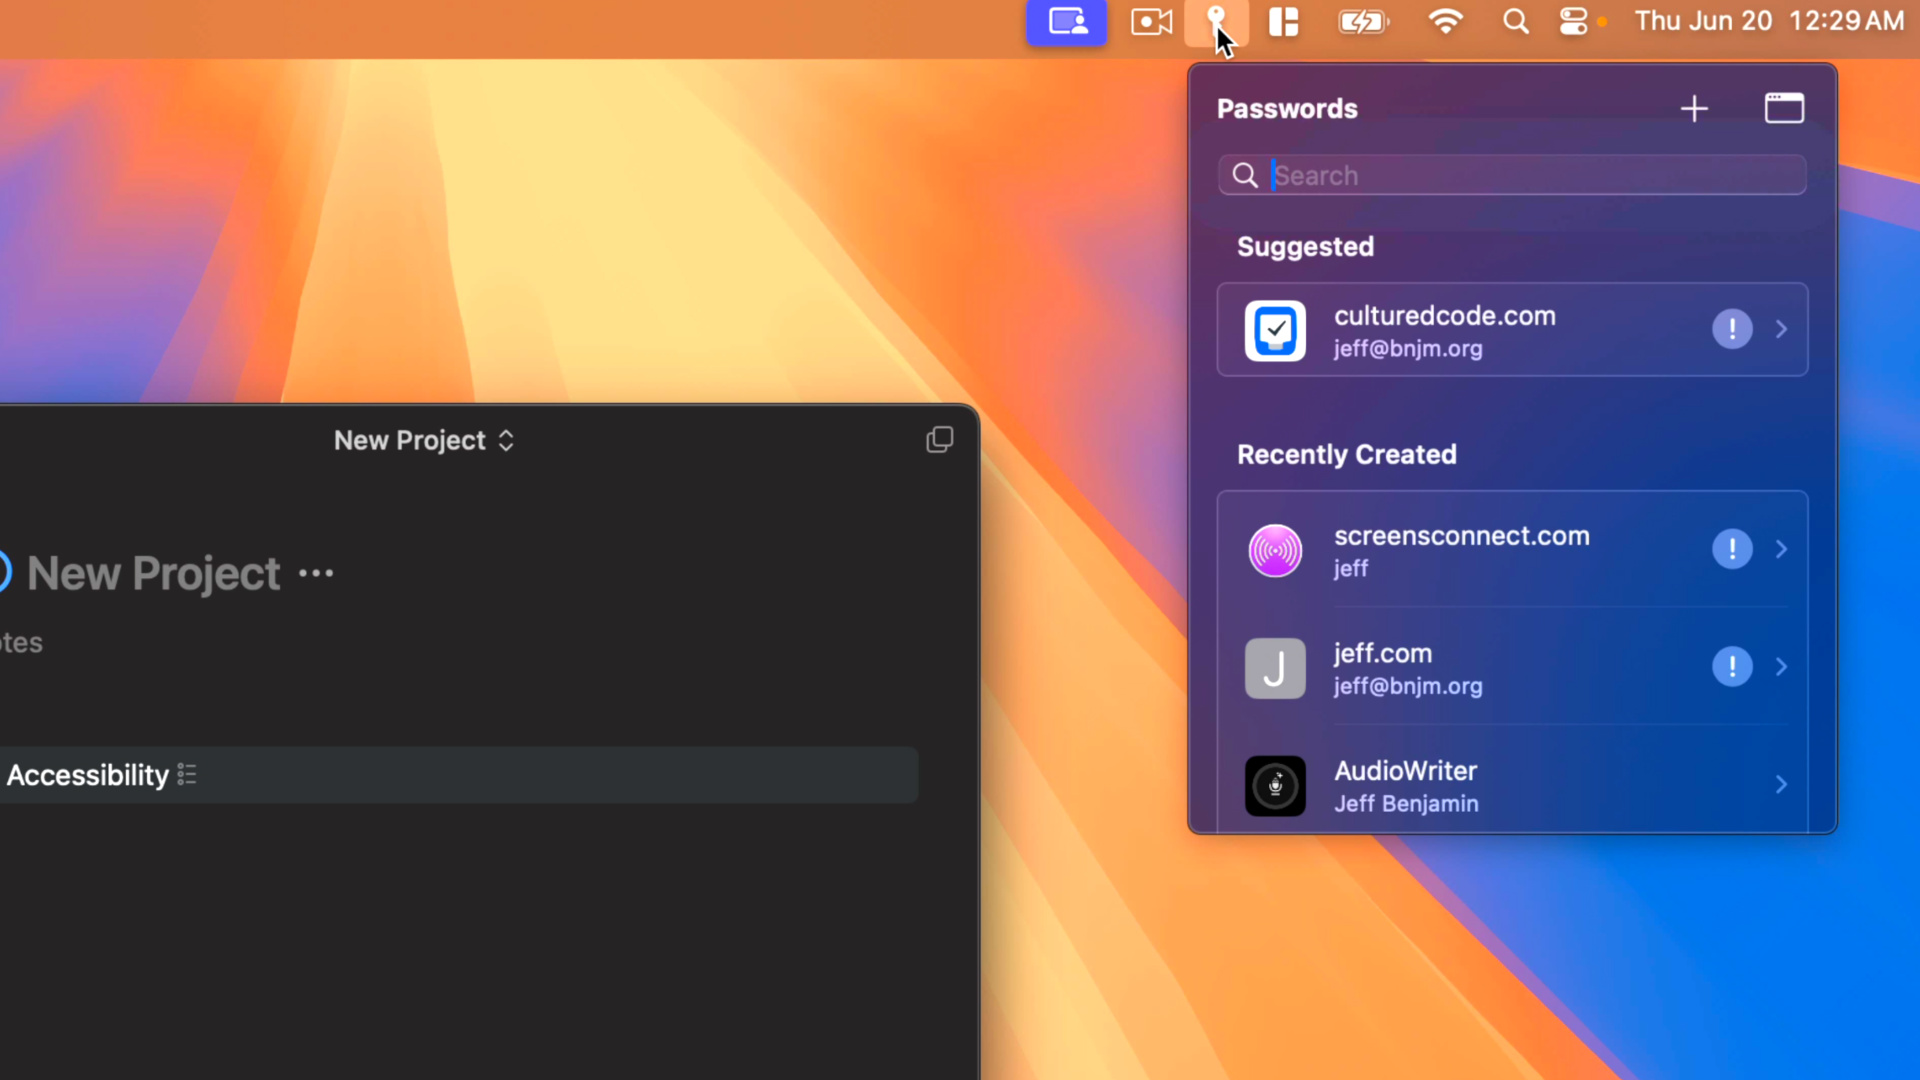Viewport: 1920px width, 1080px height.
Task: Click the checklist icon beside Accessibility
Action: 186,774
